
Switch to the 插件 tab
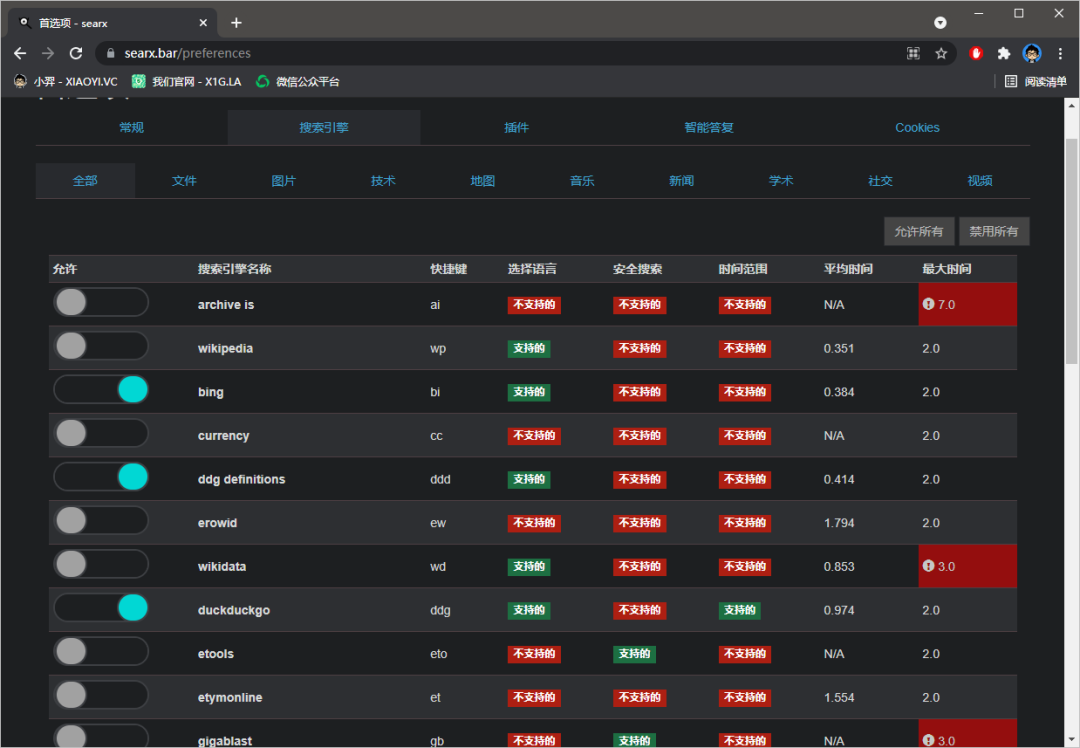(516, 127)
